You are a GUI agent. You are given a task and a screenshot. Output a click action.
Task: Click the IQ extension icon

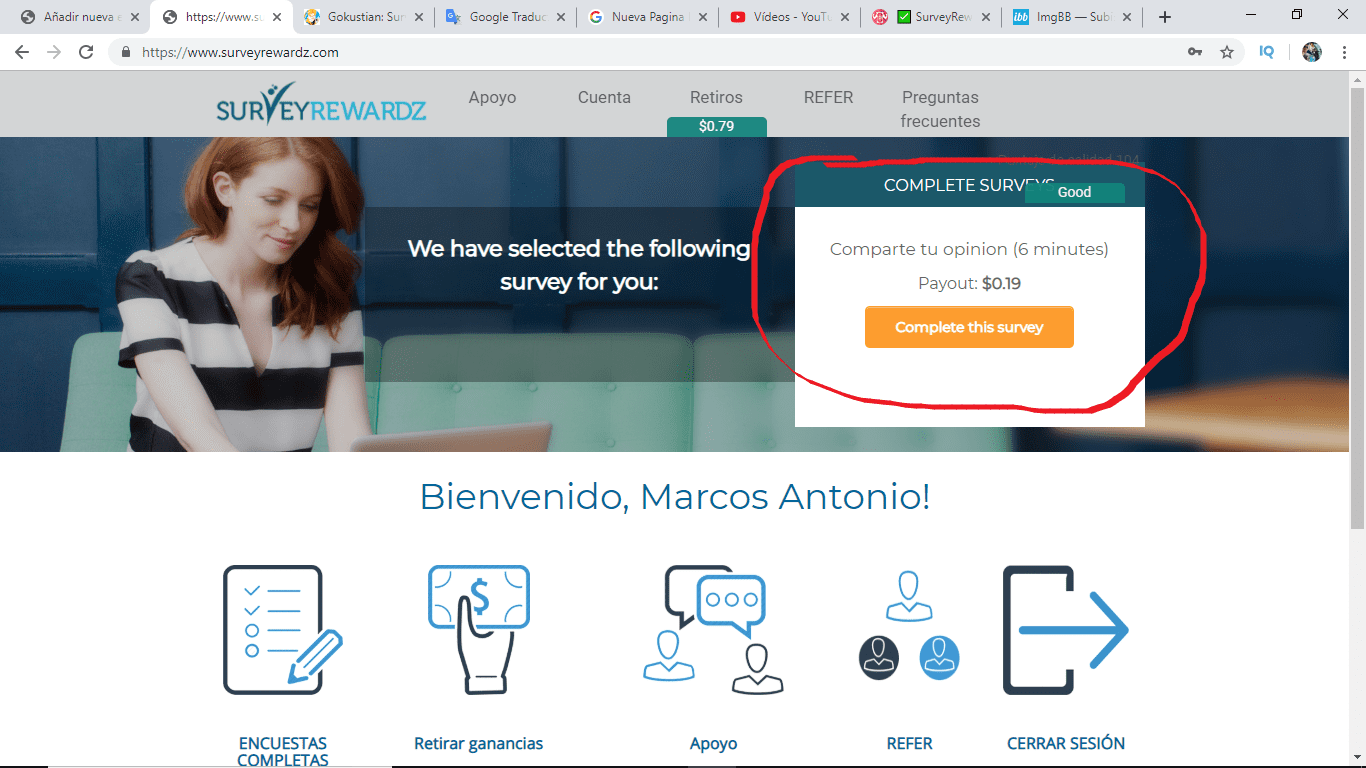[x=1267, y=52]
